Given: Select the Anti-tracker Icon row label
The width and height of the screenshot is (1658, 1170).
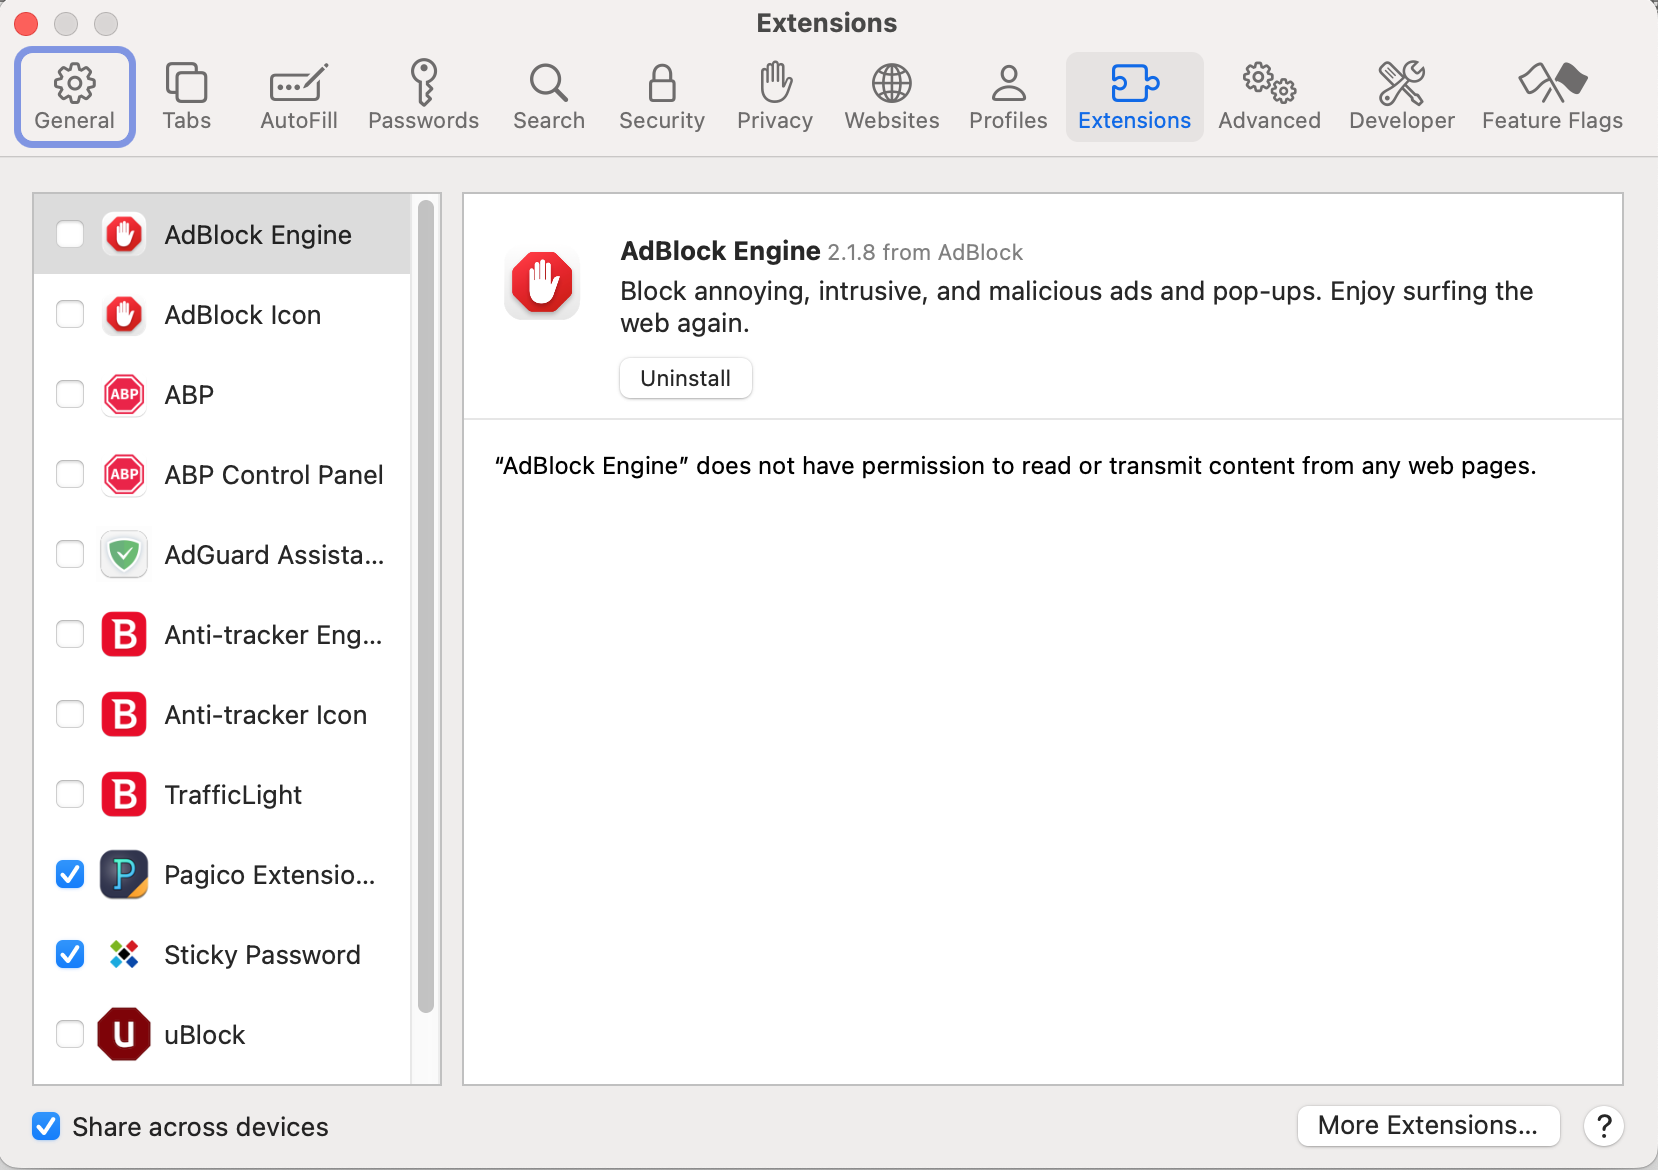Looking at the screenshot, I should (x=266, y=715).
